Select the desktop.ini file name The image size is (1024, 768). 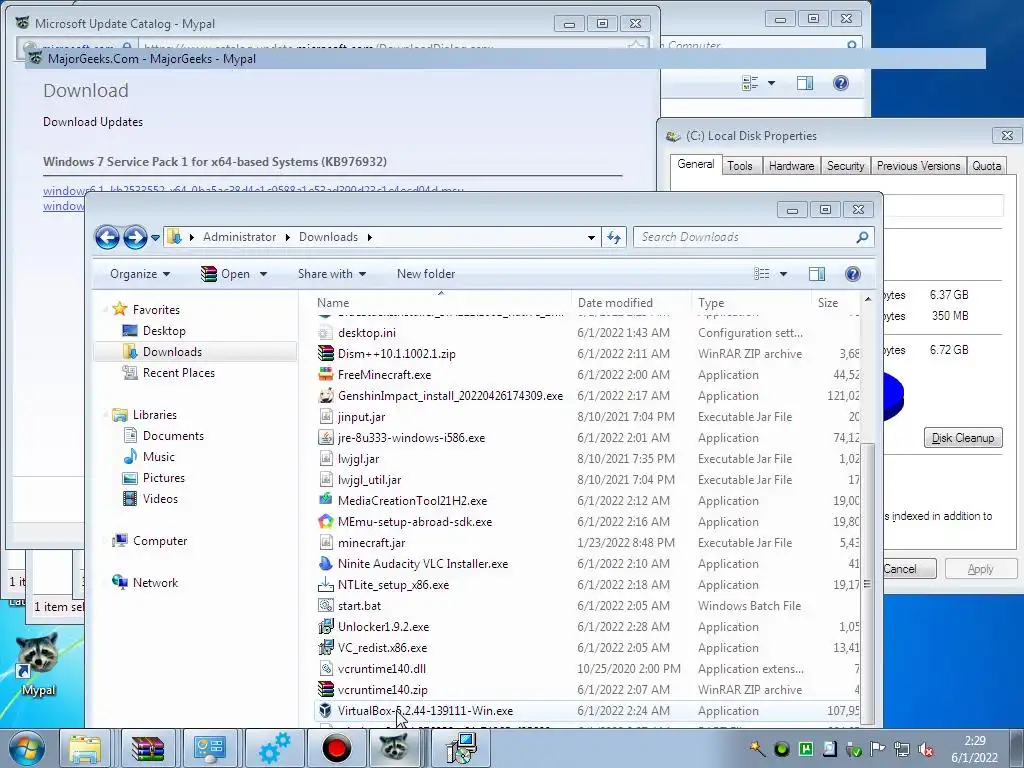coord(366,332)
